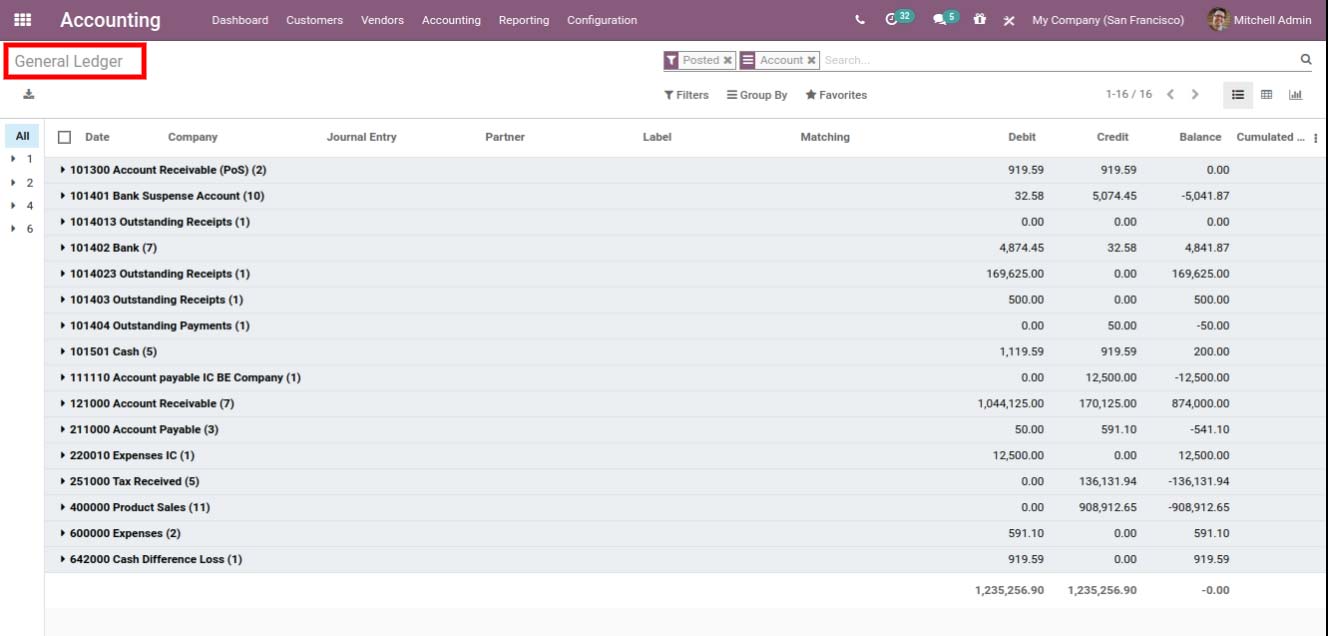Open the Configuration menu

click(602, 20)
